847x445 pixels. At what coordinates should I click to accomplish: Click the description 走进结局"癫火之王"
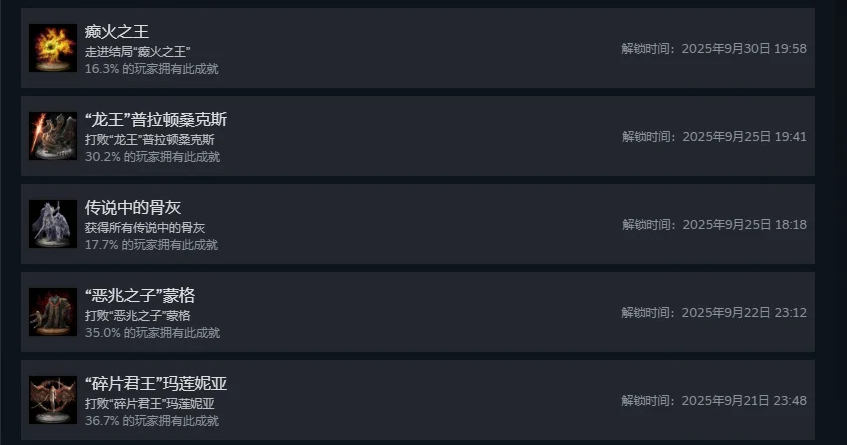pos(138,51)
